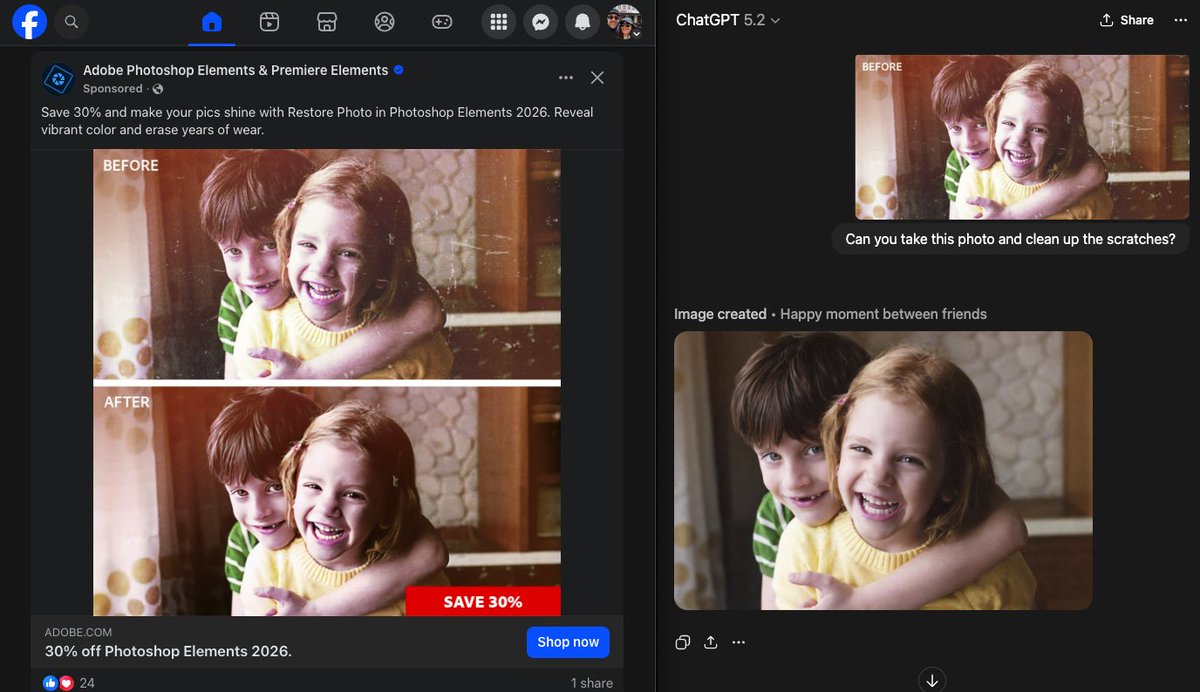Open the Reels video tab
The image size is (1200, 692).
pyautogui.click(x=269, y=22)
